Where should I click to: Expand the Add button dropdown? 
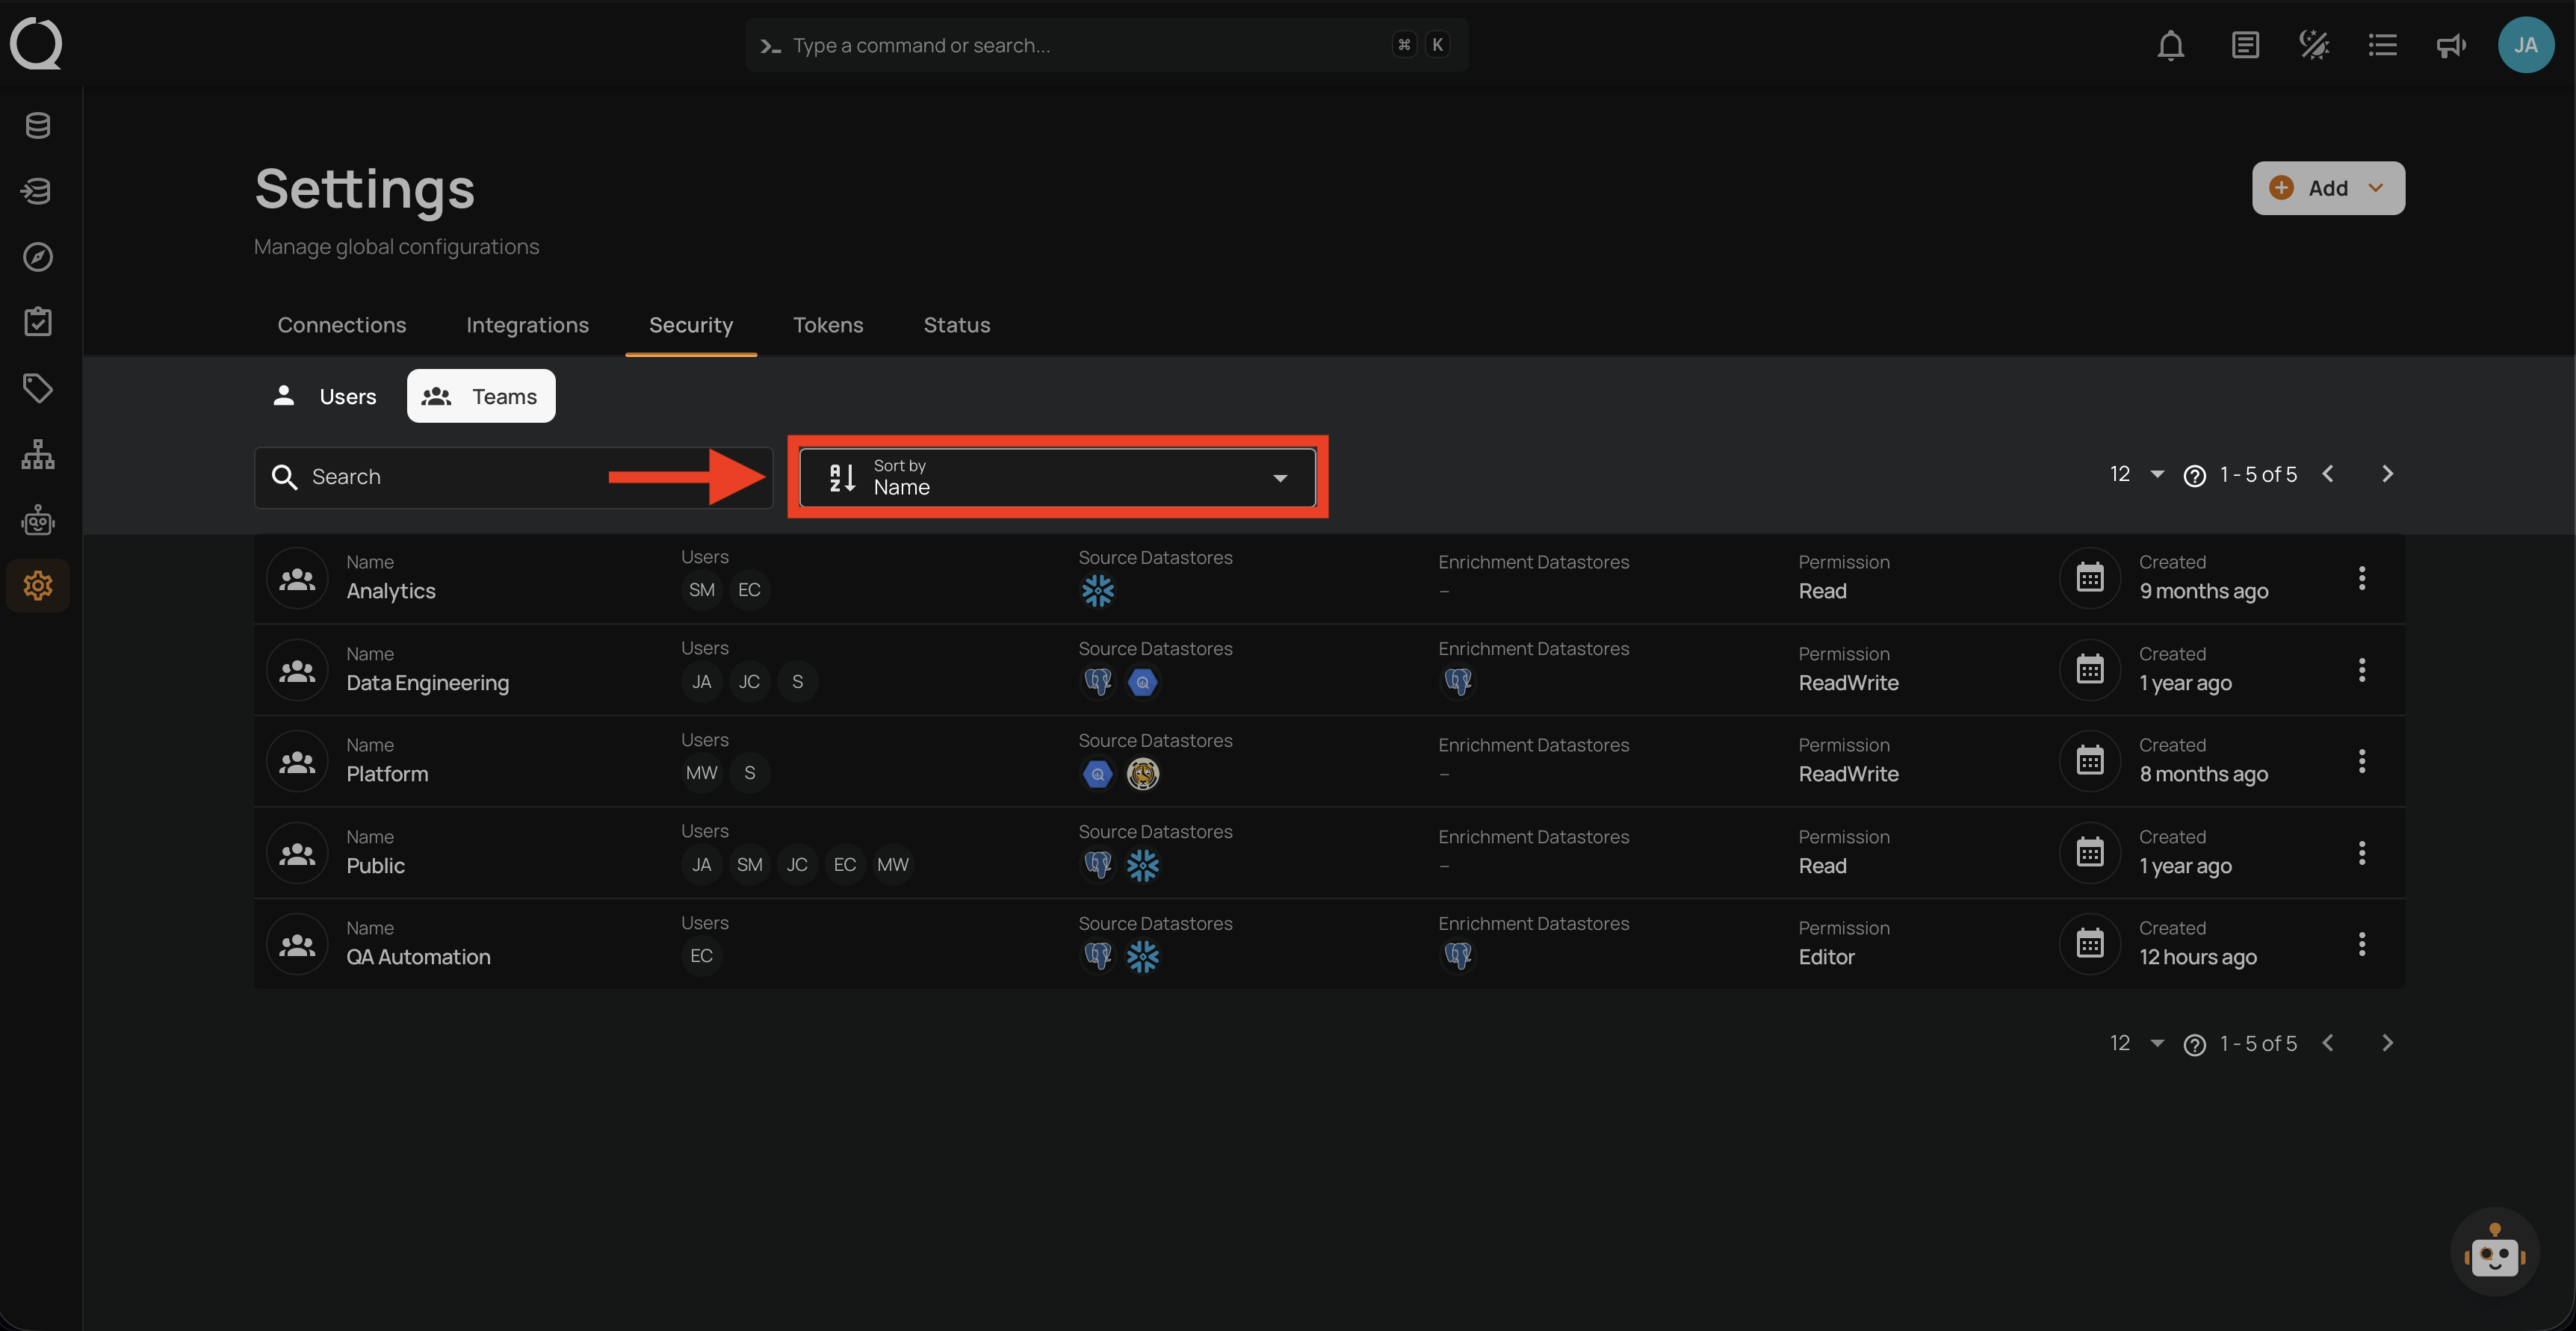pos(2376,188)
